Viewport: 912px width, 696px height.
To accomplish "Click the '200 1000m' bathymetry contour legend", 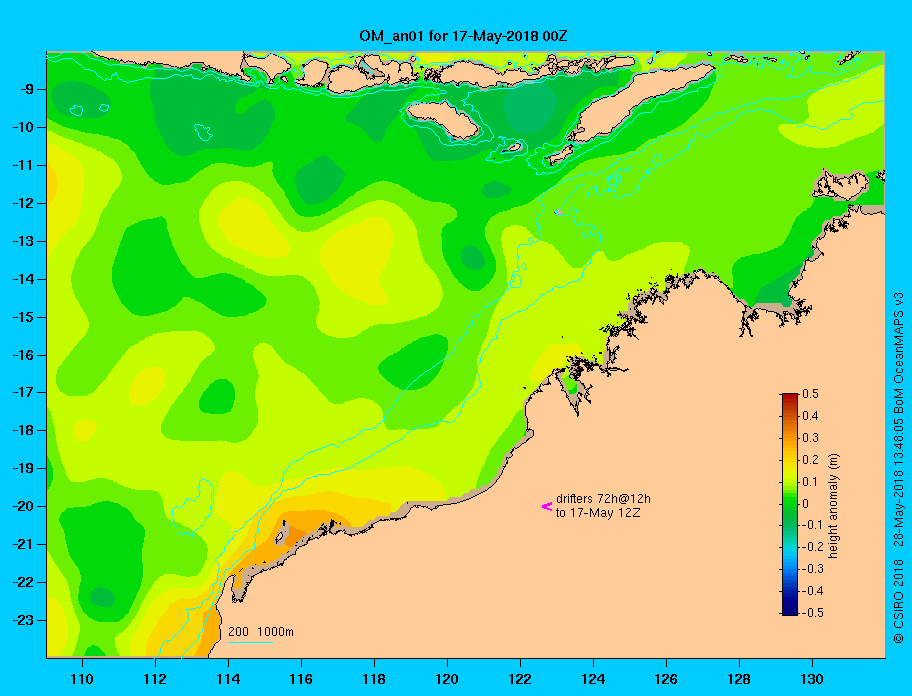I will click(x=261, y=632).
